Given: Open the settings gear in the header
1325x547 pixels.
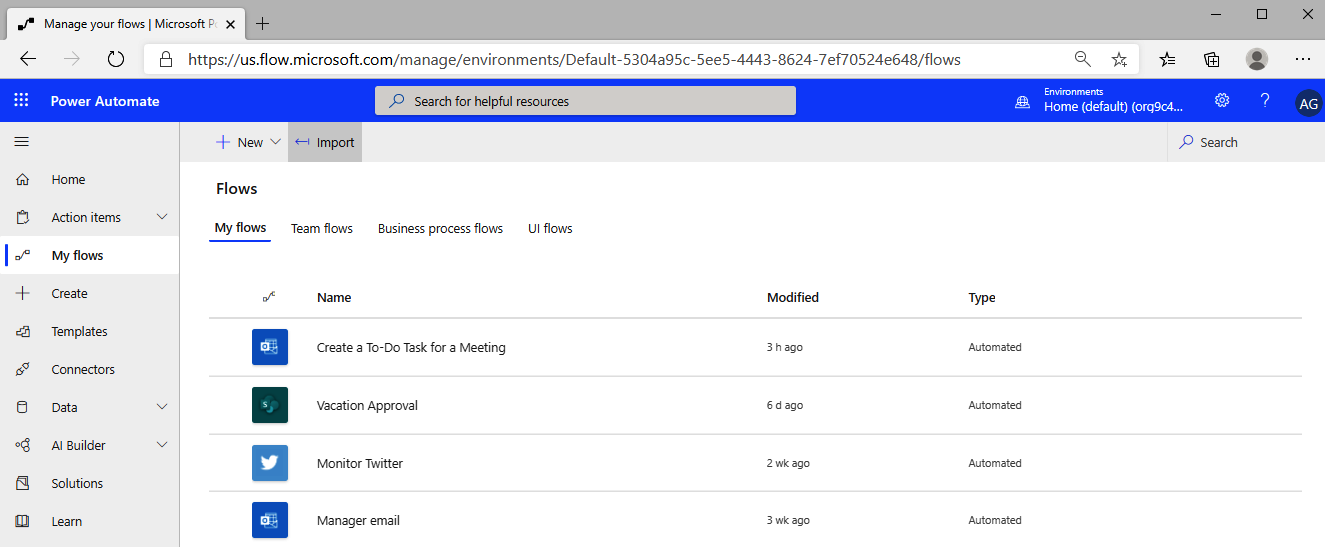Looking at the screenshot, I should [x=1222, y=100].
